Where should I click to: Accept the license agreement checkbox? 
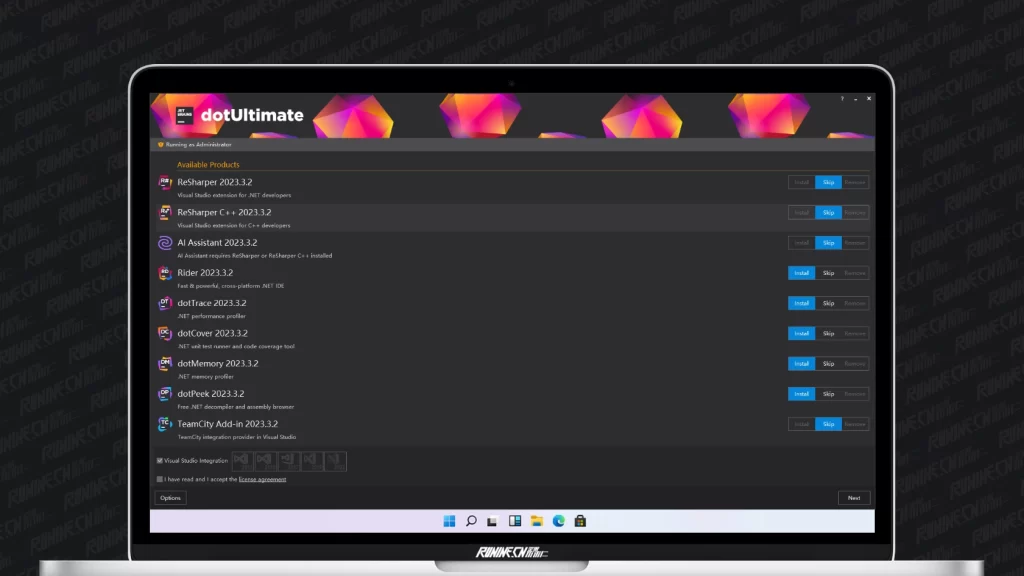pyautogui.click(x=160, y=479)
